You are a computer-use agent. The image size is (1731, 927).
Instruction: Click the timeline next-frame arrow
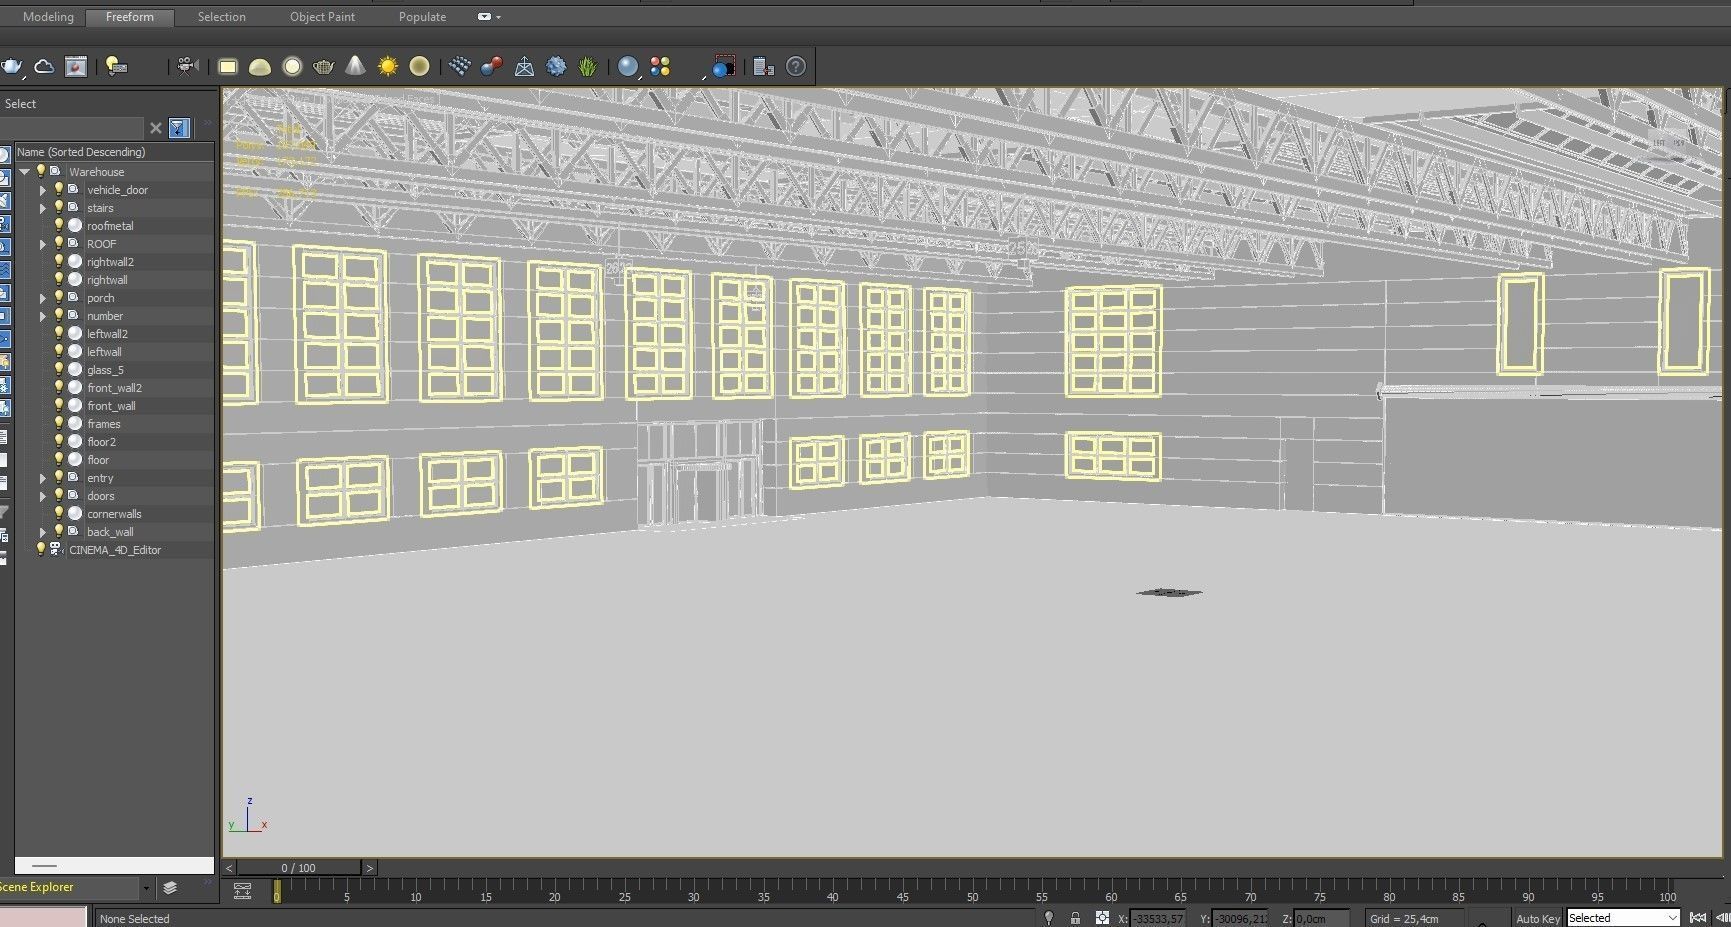(x=370, y=868)
